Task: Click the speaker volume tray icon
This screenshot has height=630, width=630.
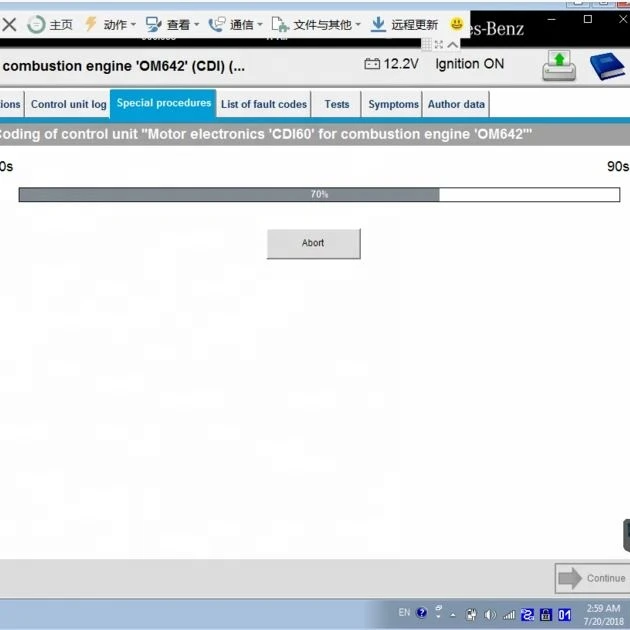Action: pyautogui.click(x=490, y=614)
